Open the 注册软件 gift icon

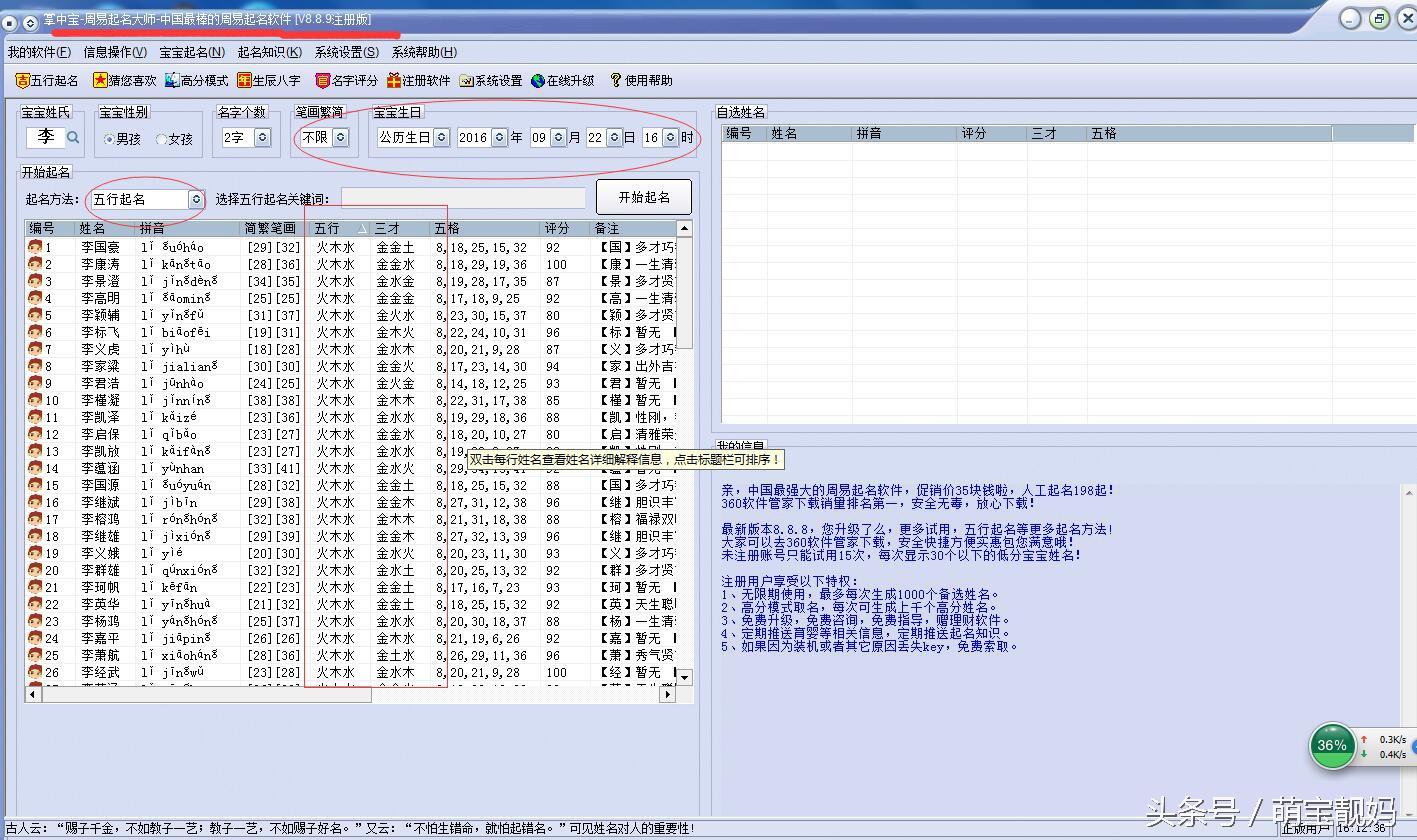394,81
